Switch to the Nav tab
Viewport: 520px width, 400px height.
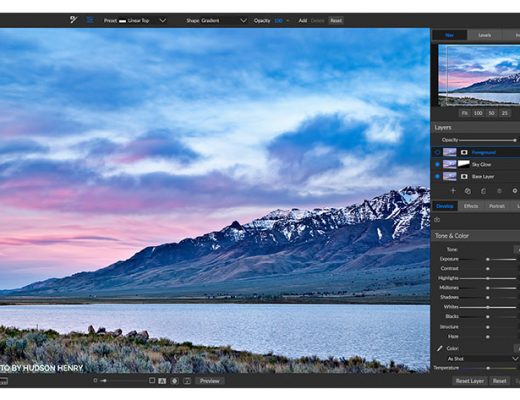click(449, 35)
